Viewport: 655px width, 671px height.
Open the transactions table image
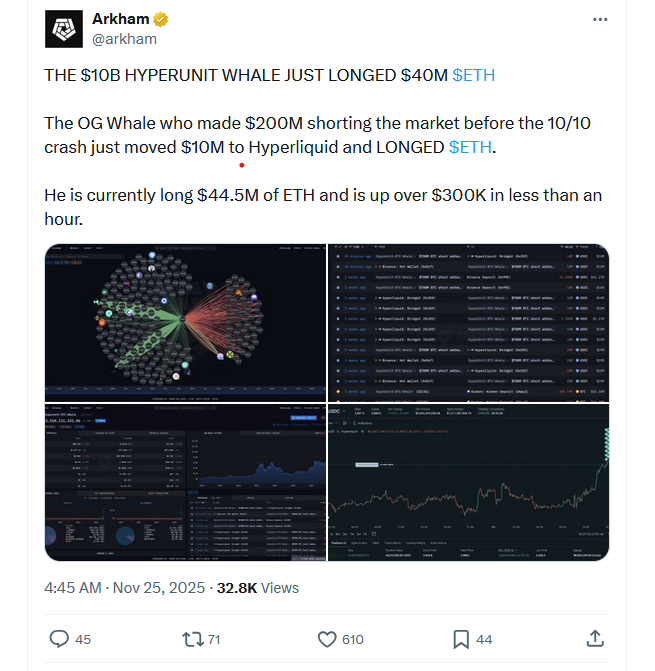pos(468,322)
